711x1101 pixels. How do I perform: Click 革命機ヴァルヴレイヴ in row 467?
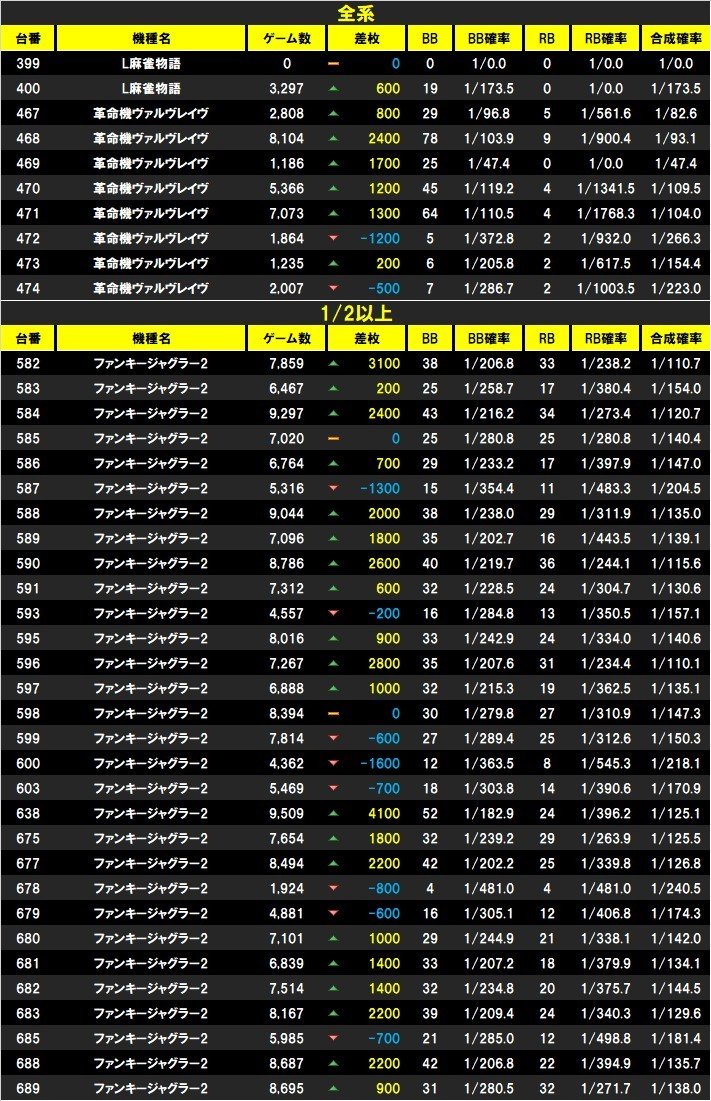[151, 114]
